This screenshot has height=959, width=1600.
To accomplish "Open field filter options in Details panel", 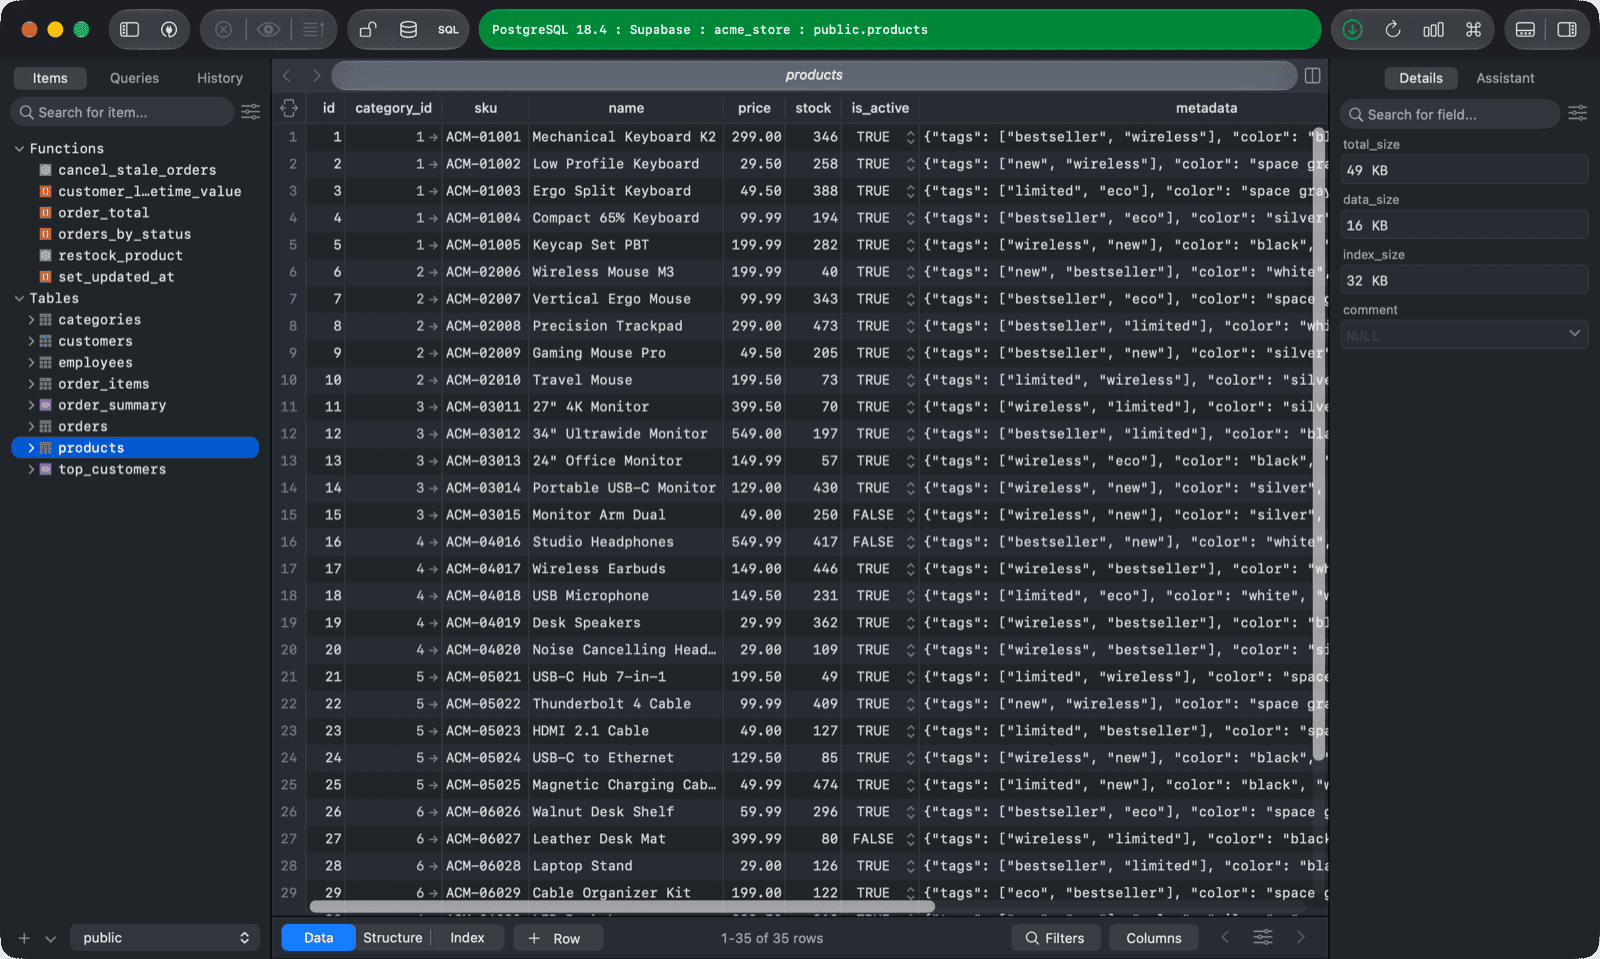I will pos(1578,114).
